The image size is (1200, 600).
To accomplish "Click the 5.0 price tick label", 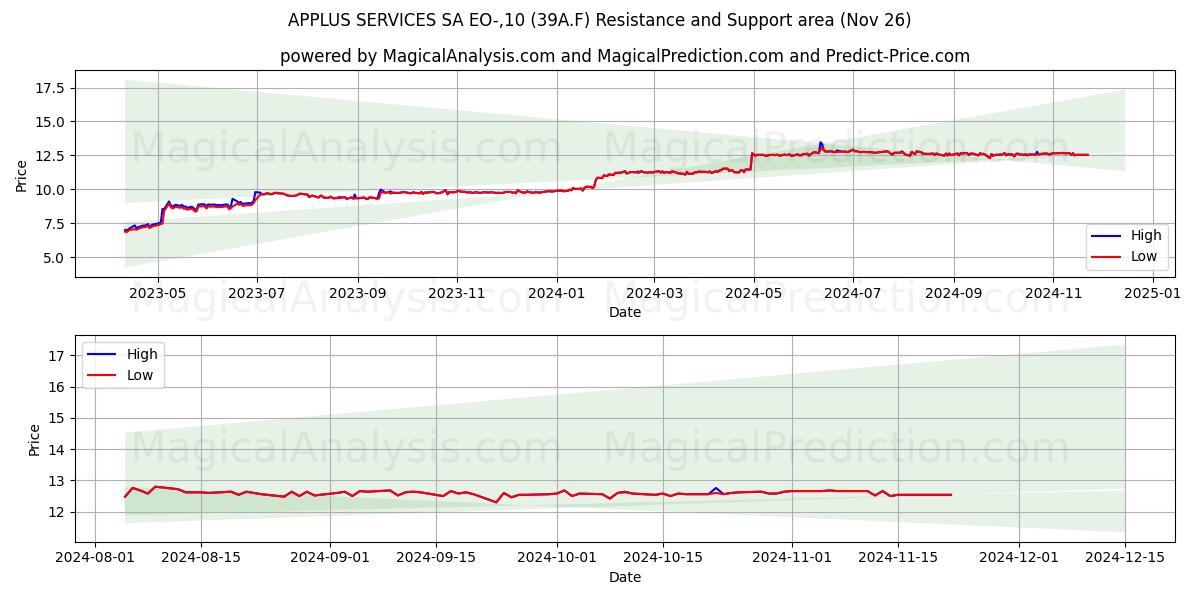I will point(55,258).
